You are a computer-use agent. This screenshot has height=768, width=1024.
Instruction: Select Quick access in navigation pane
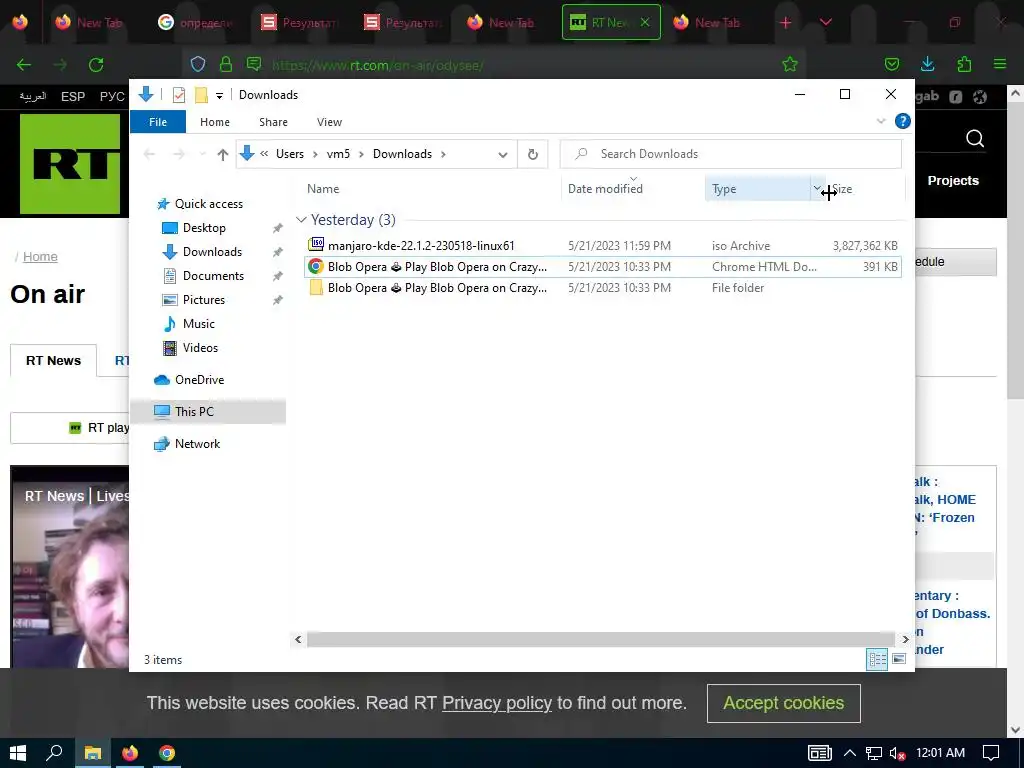pyautogui.click(x=208, y=204)
